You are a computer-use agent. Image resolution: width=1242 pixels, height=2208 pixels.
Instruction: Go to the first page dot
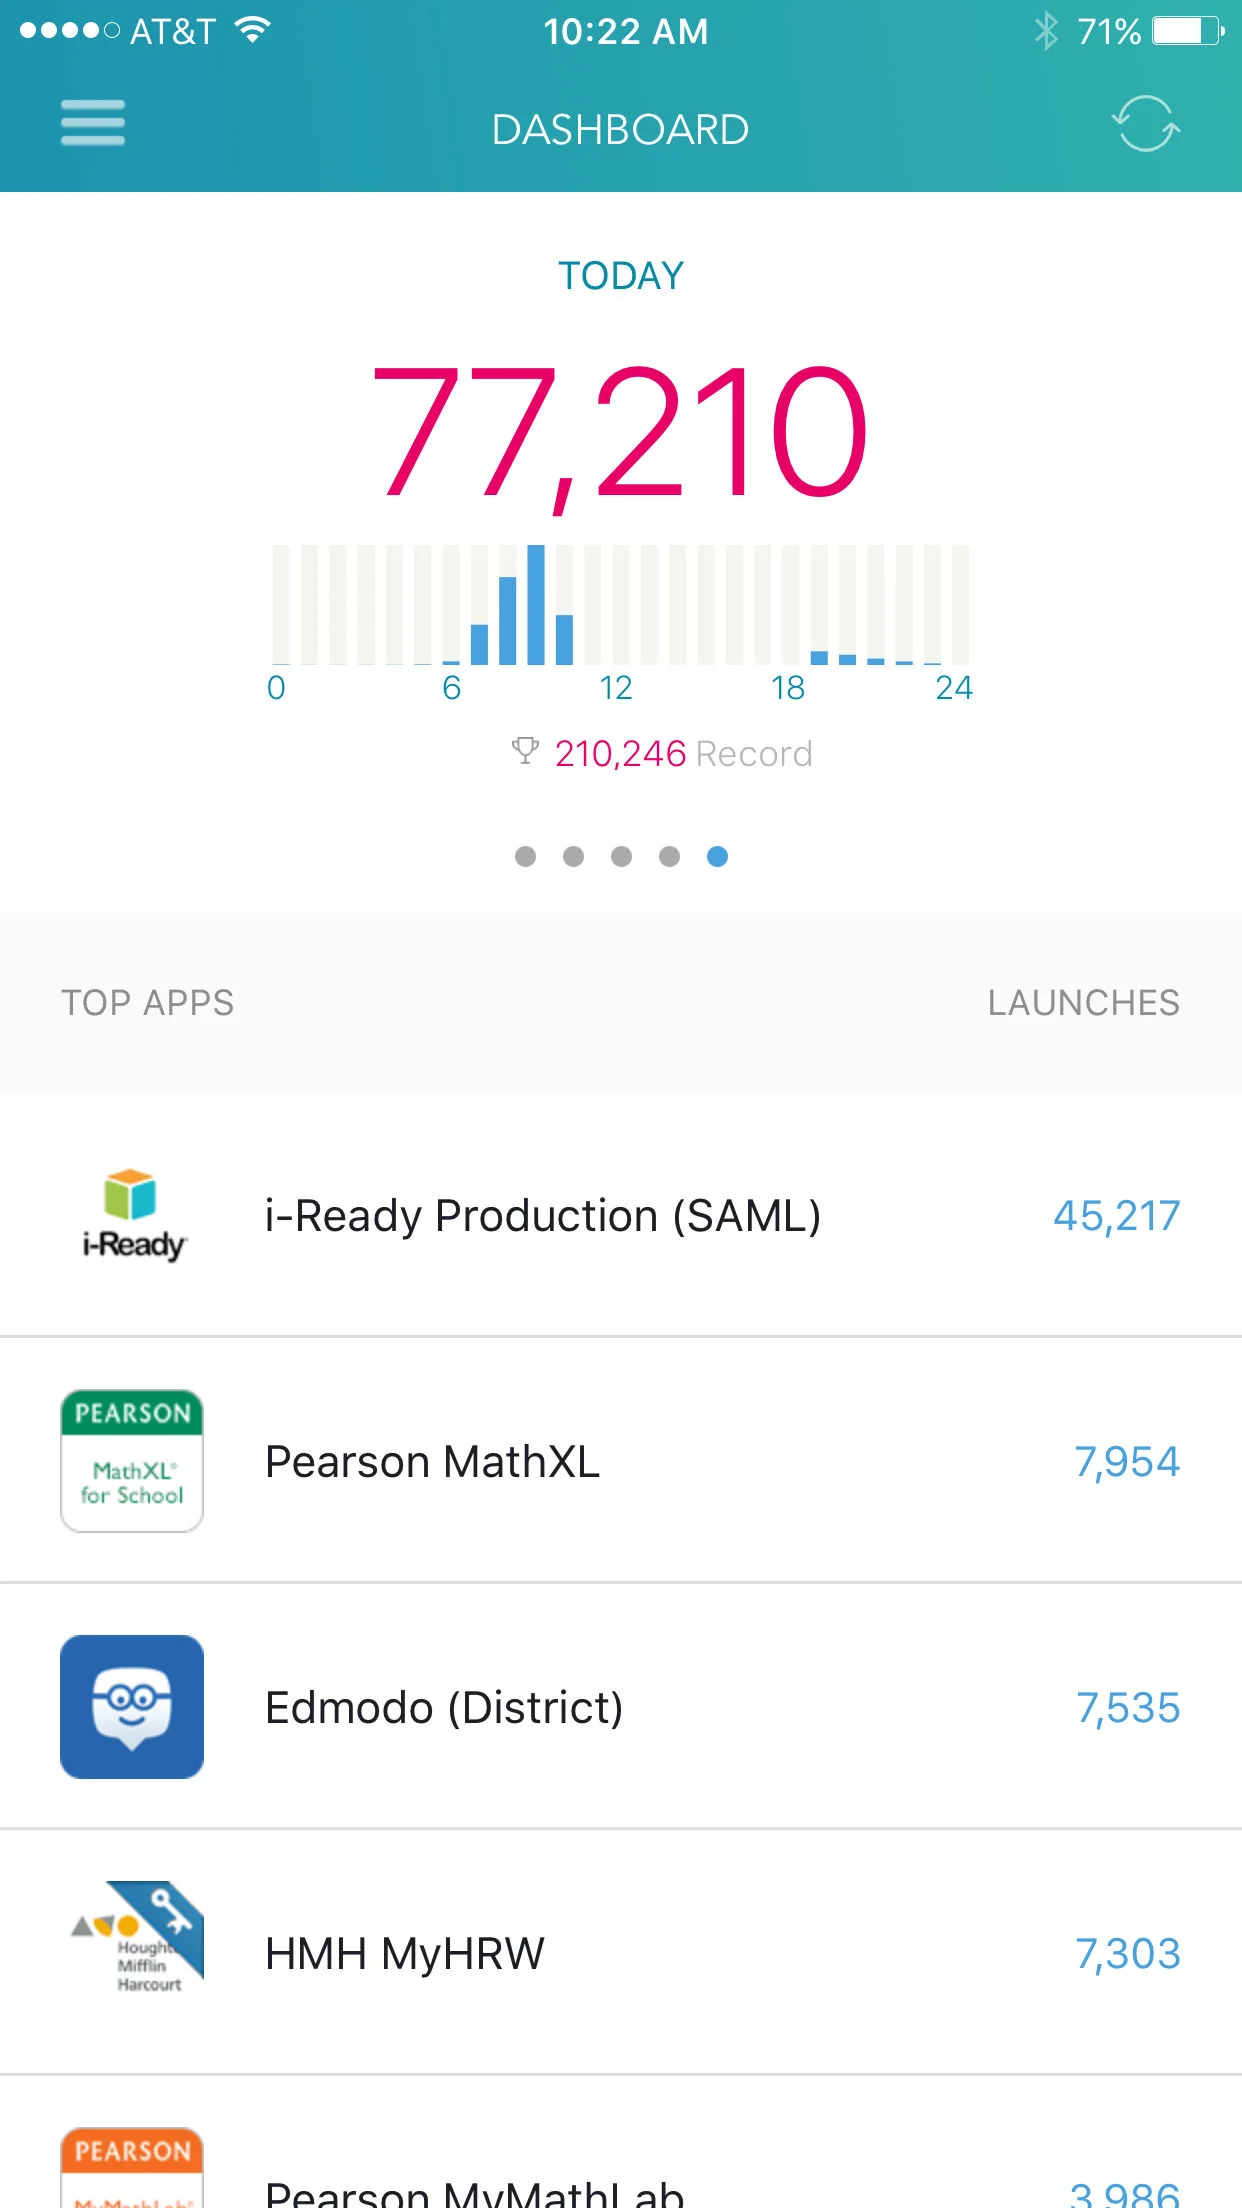[525, 856]
